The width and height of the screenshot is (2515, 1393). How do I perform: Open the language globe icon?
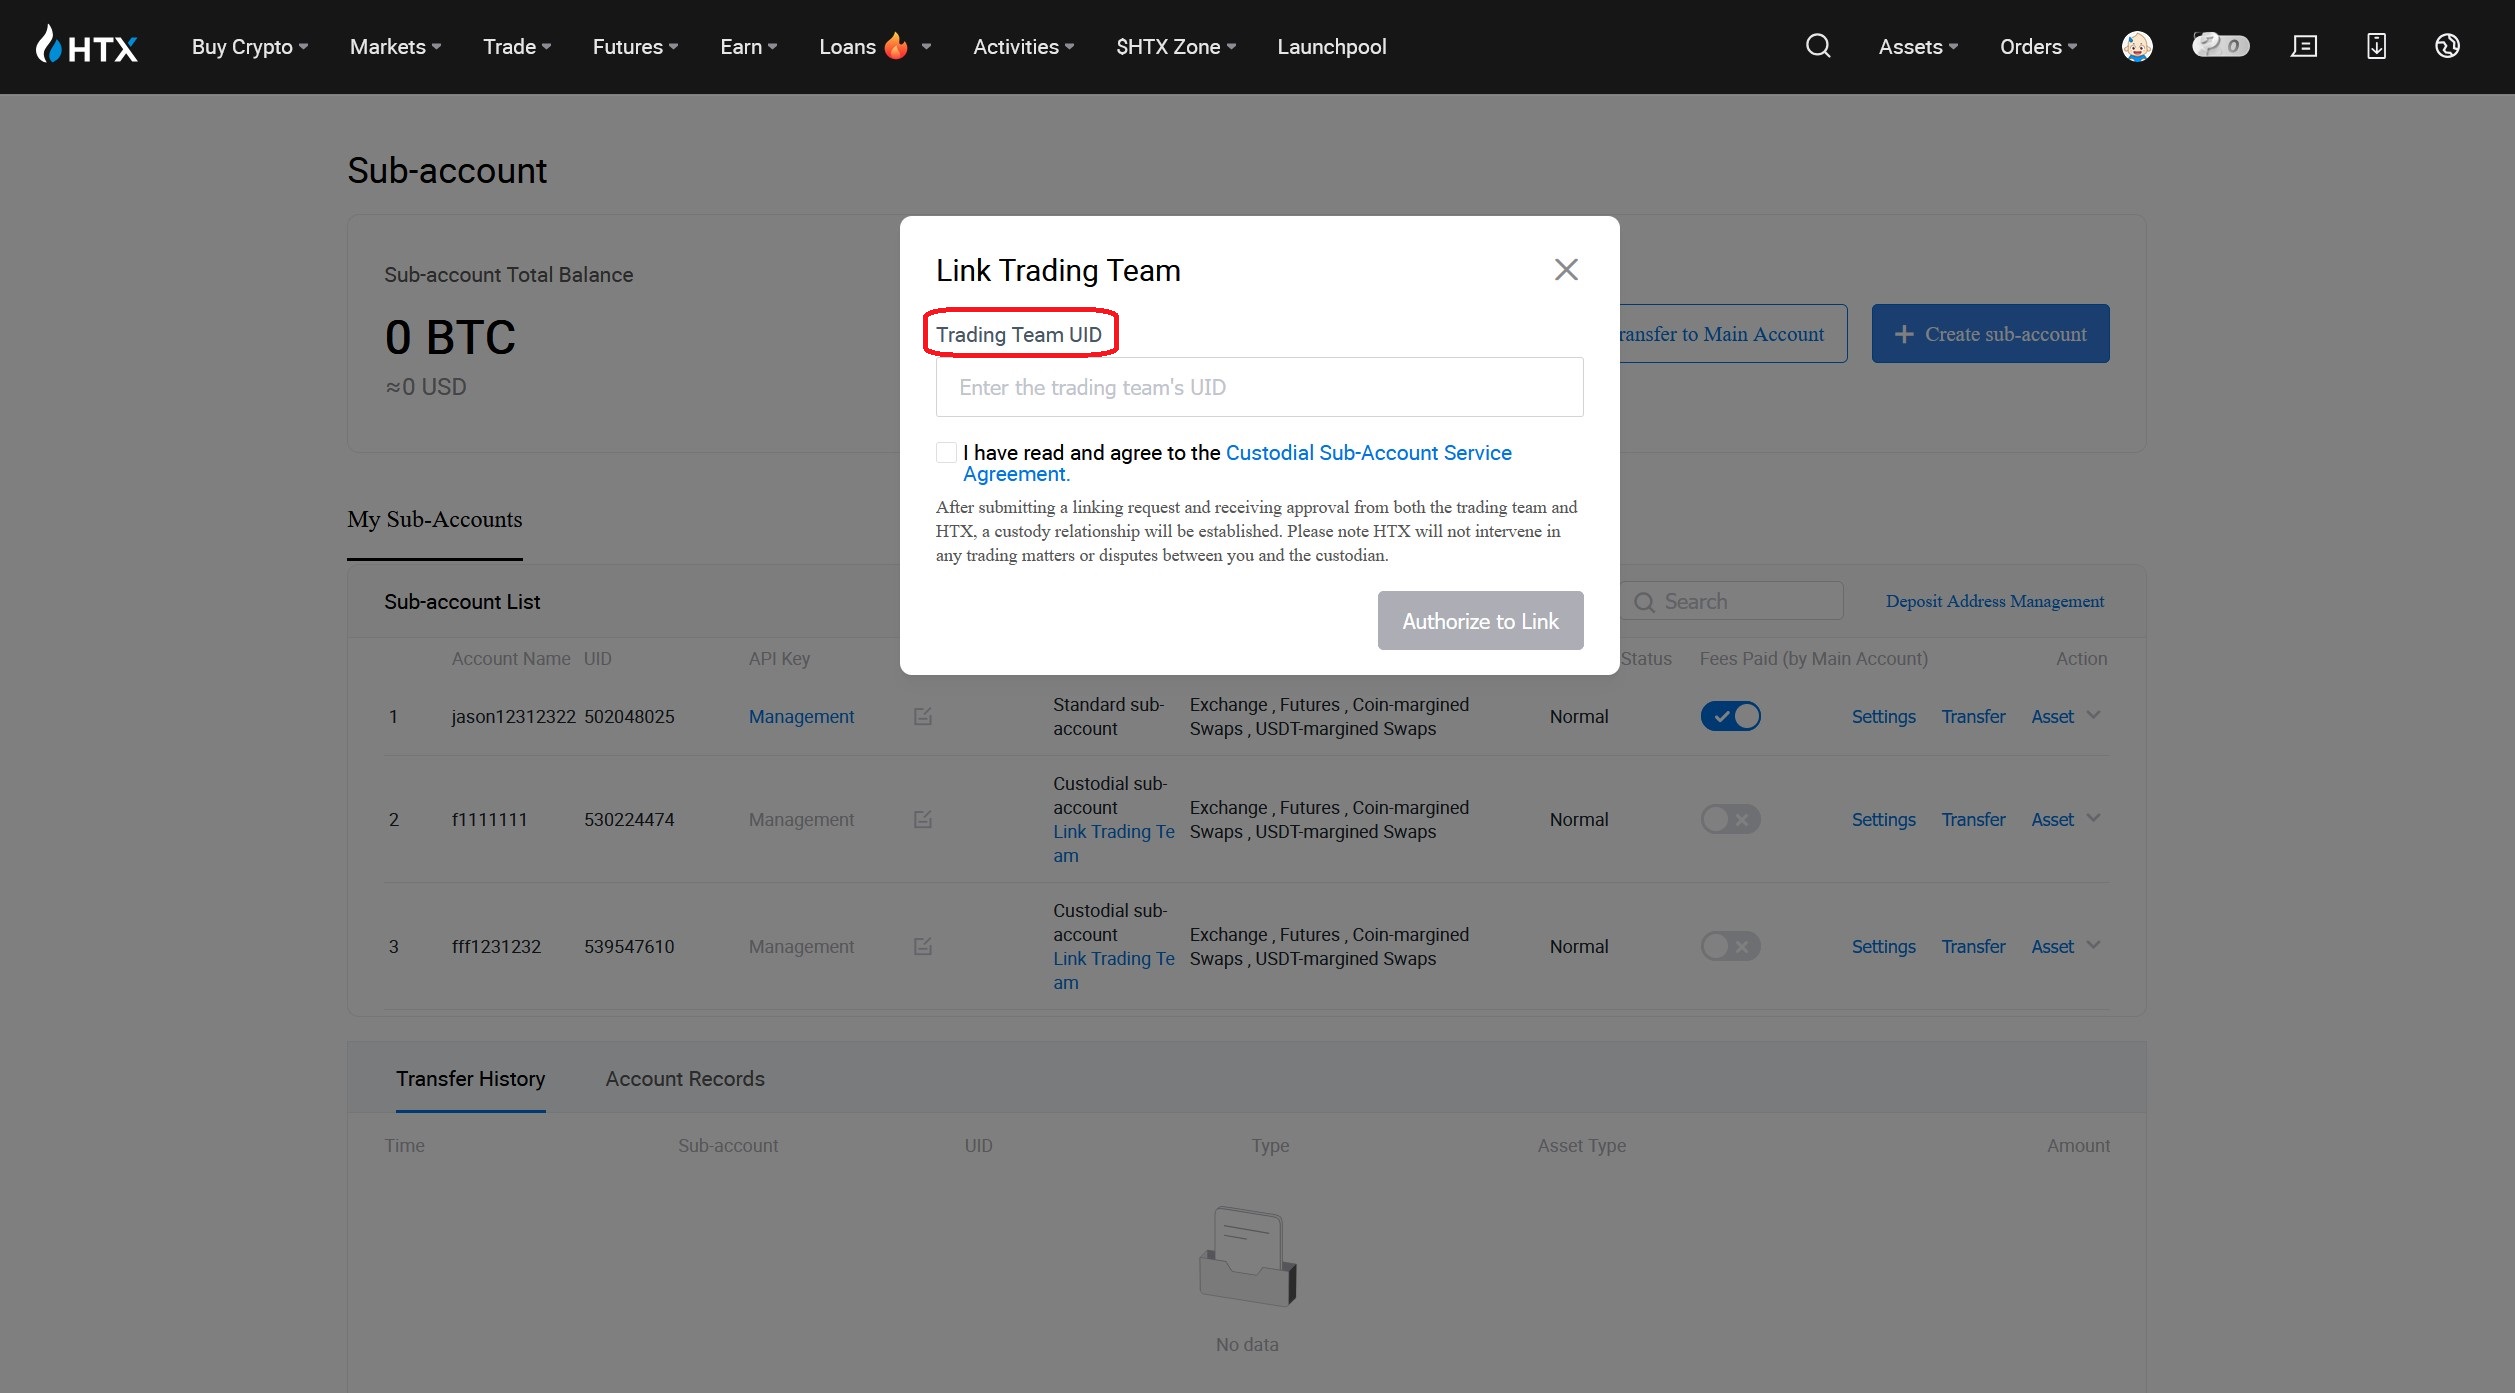coord(2446,46)
